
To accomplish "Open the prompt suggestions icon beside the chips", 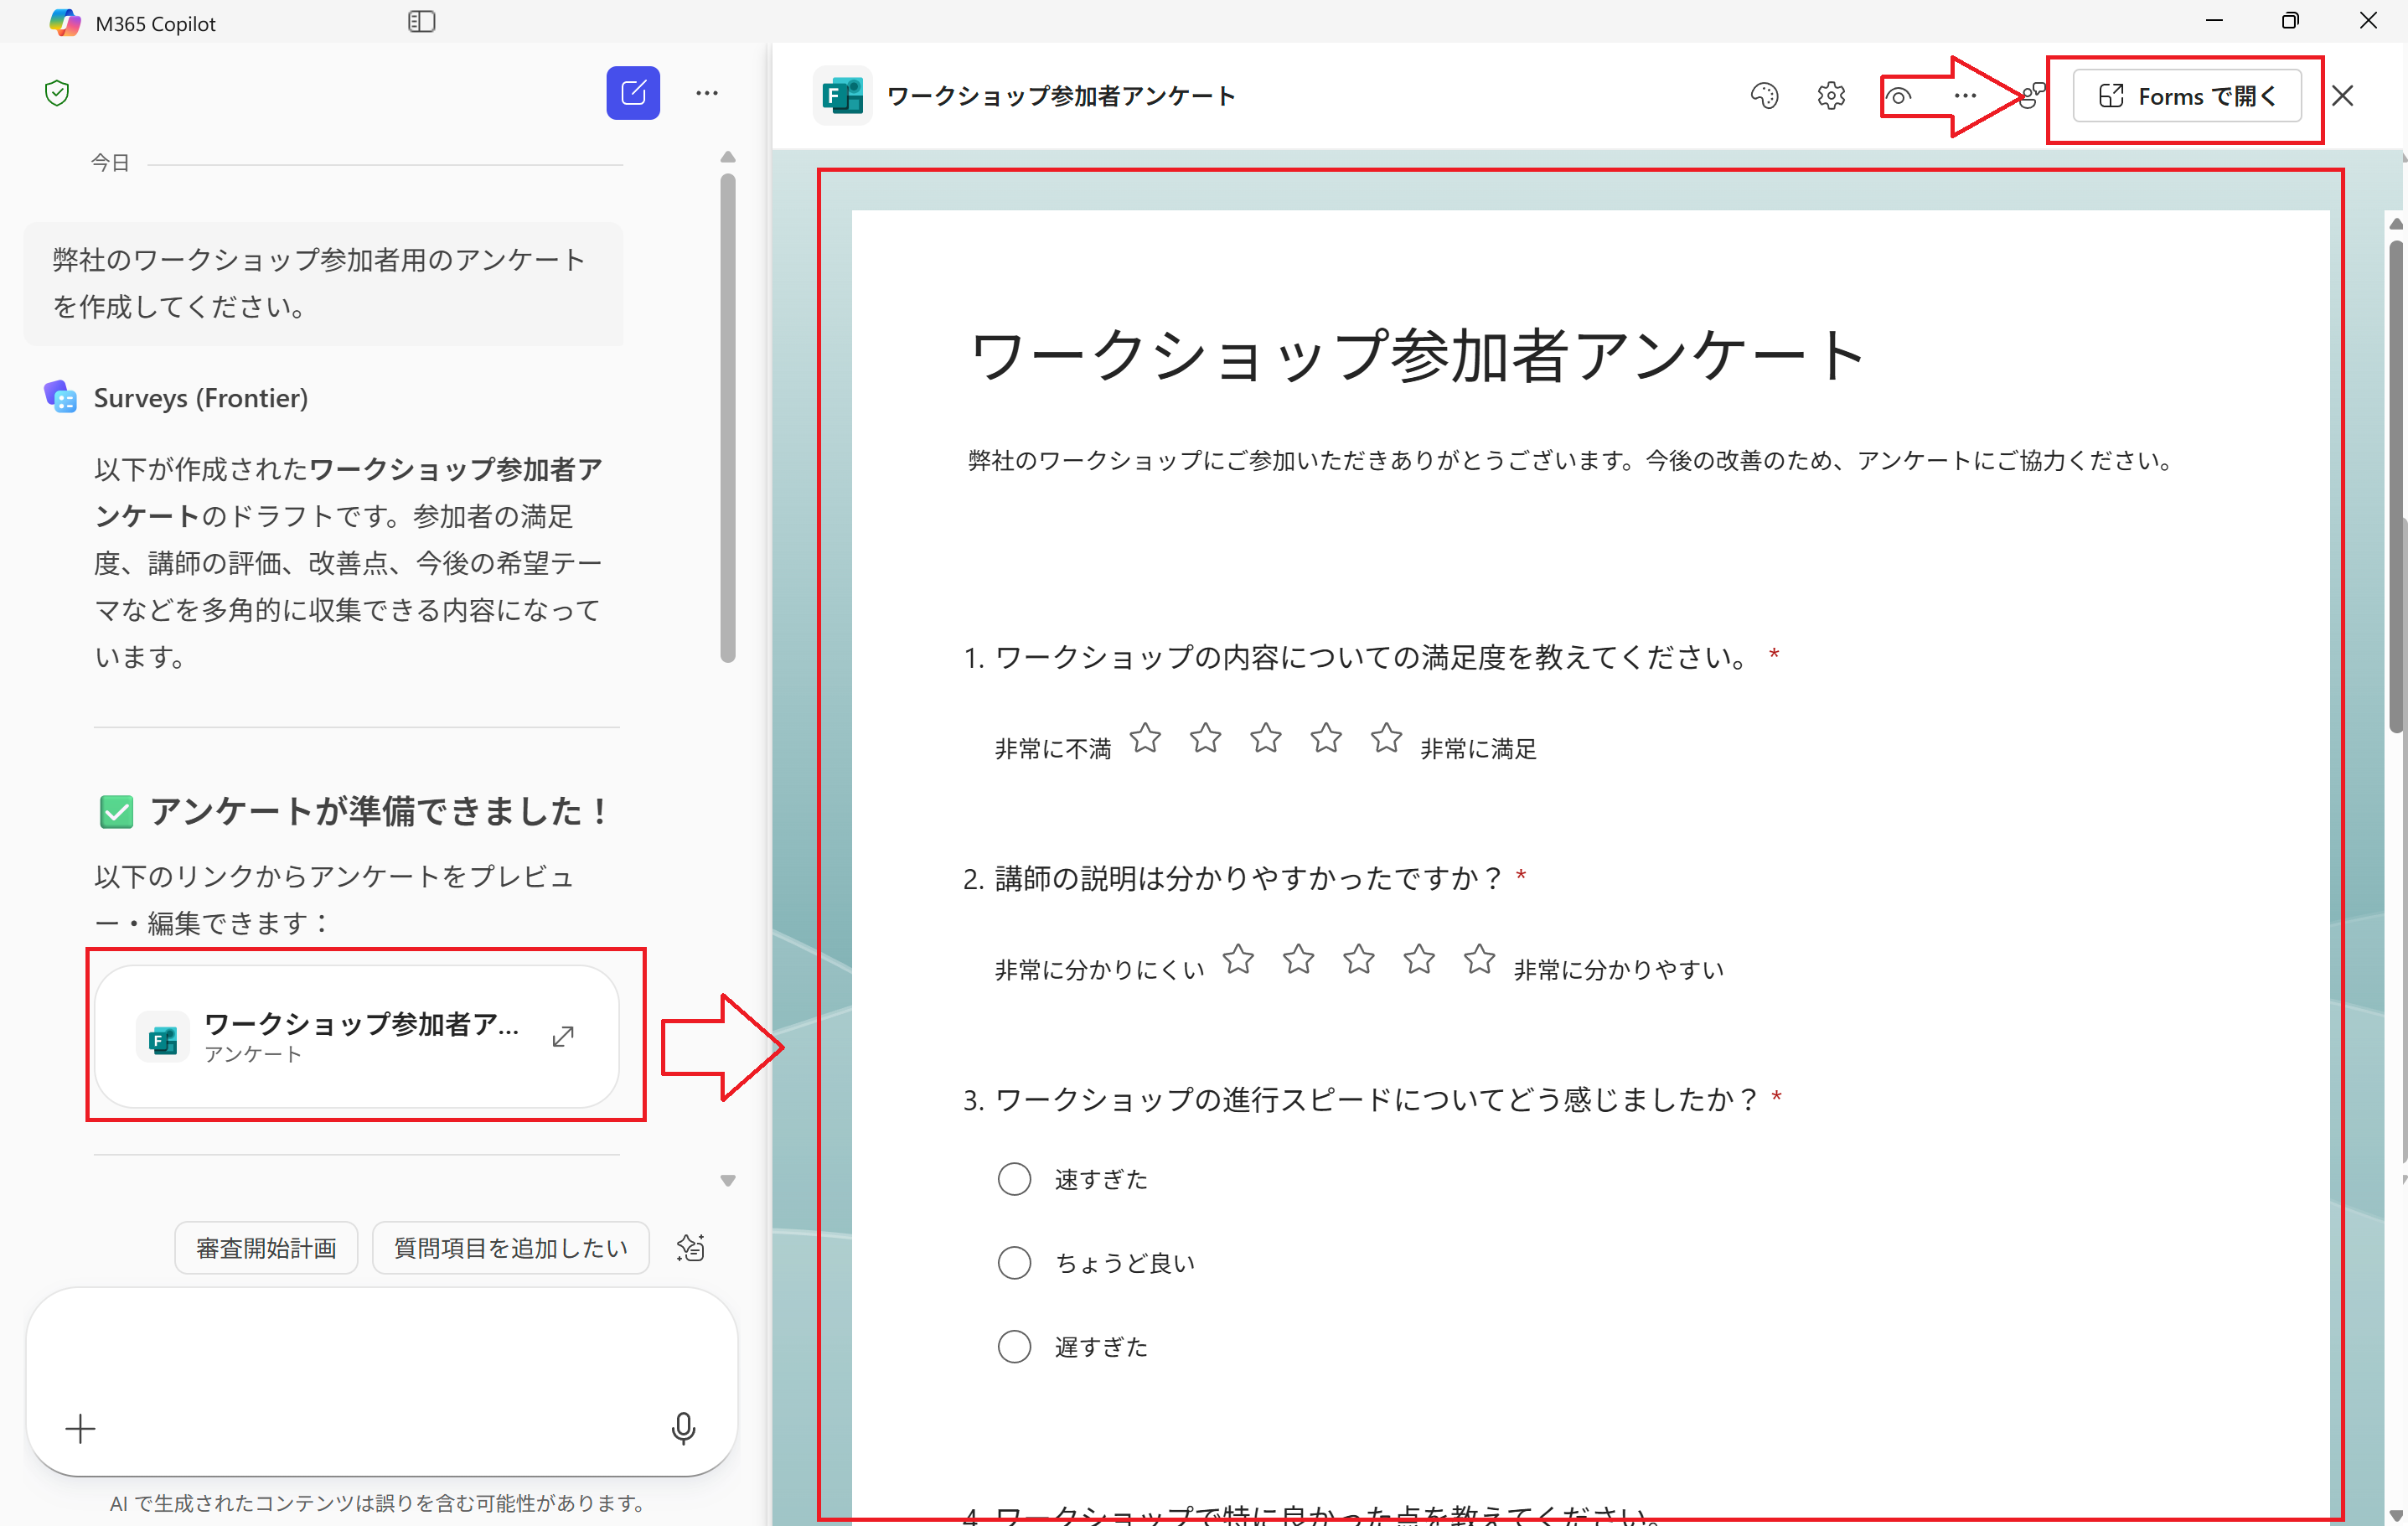I will (690, 1247).
